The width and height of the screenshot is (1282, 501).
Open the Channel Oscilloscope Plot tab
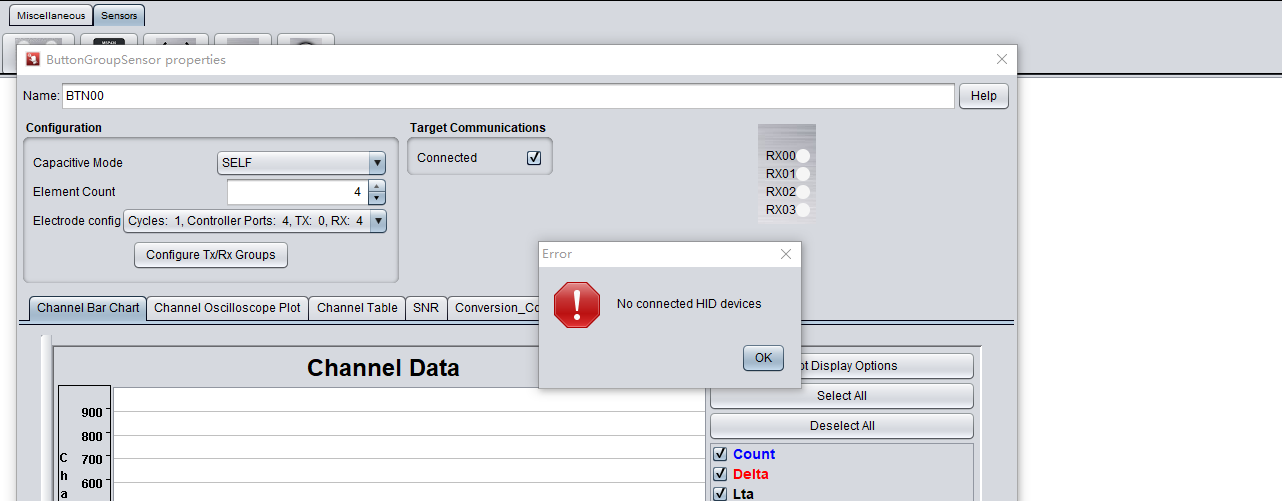click(x=227, y=308)
